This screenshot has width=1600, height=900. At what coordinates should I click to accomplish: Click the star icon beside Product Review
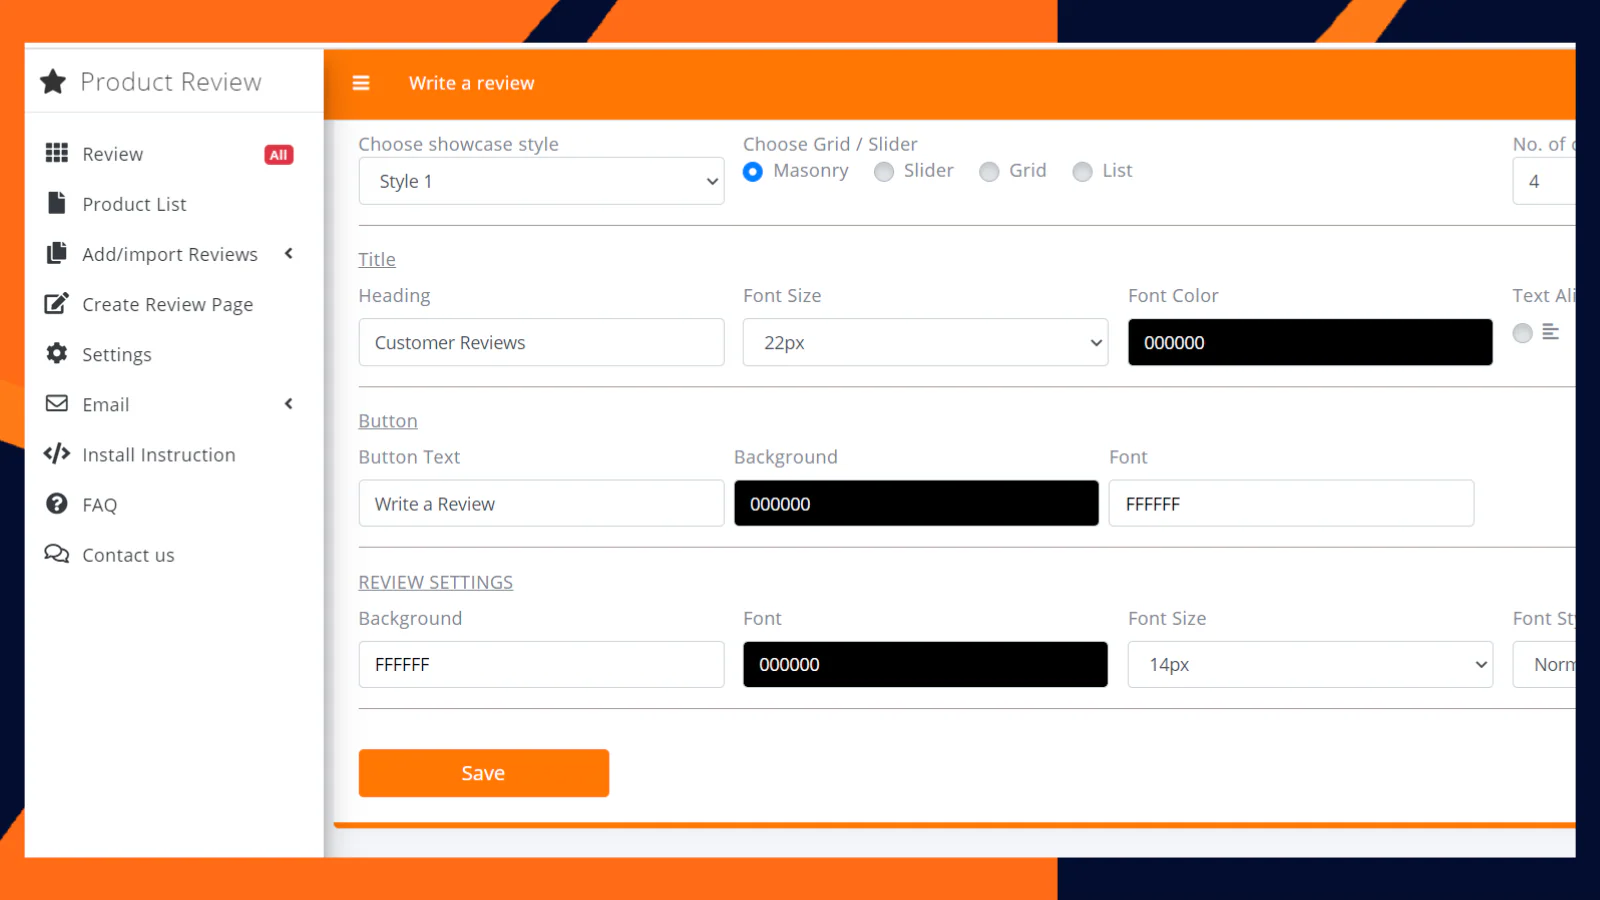(x=53, y=81)
